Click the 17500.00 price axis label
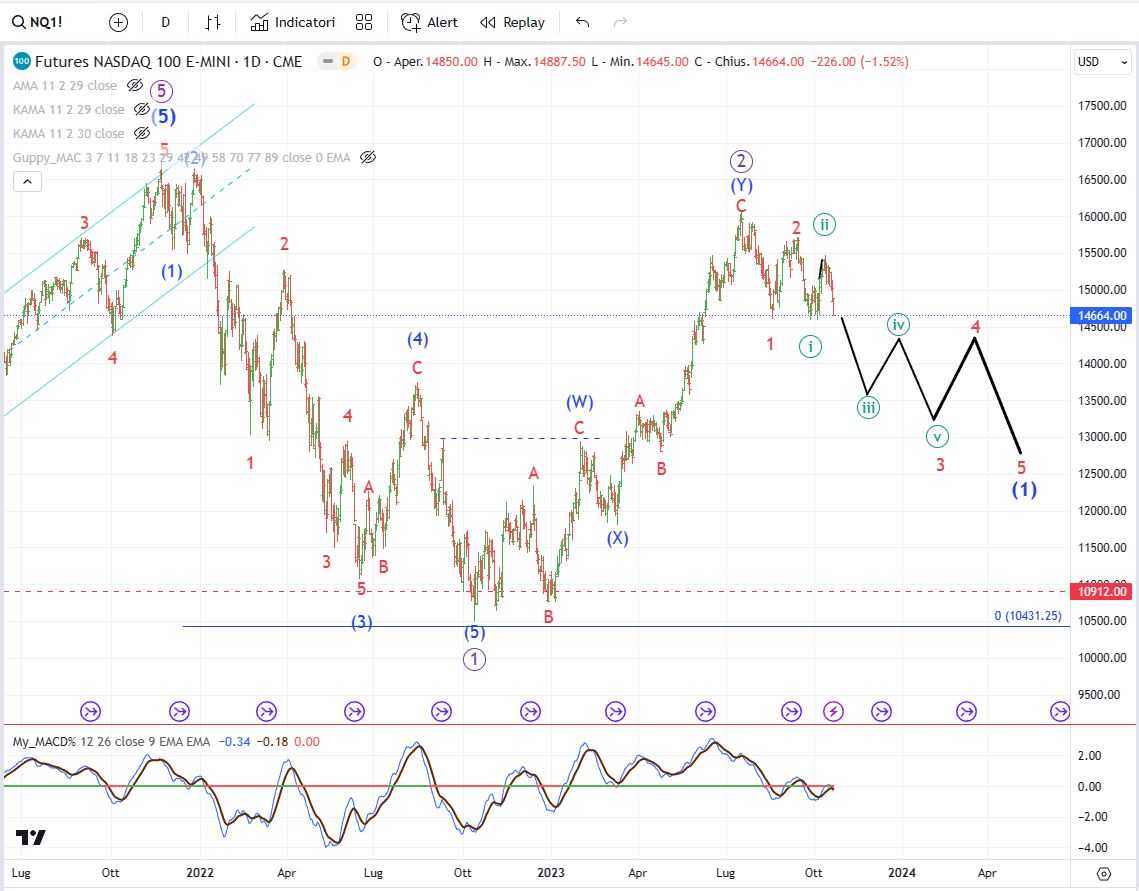1139x891 pixels. (x=1102, y=106)
